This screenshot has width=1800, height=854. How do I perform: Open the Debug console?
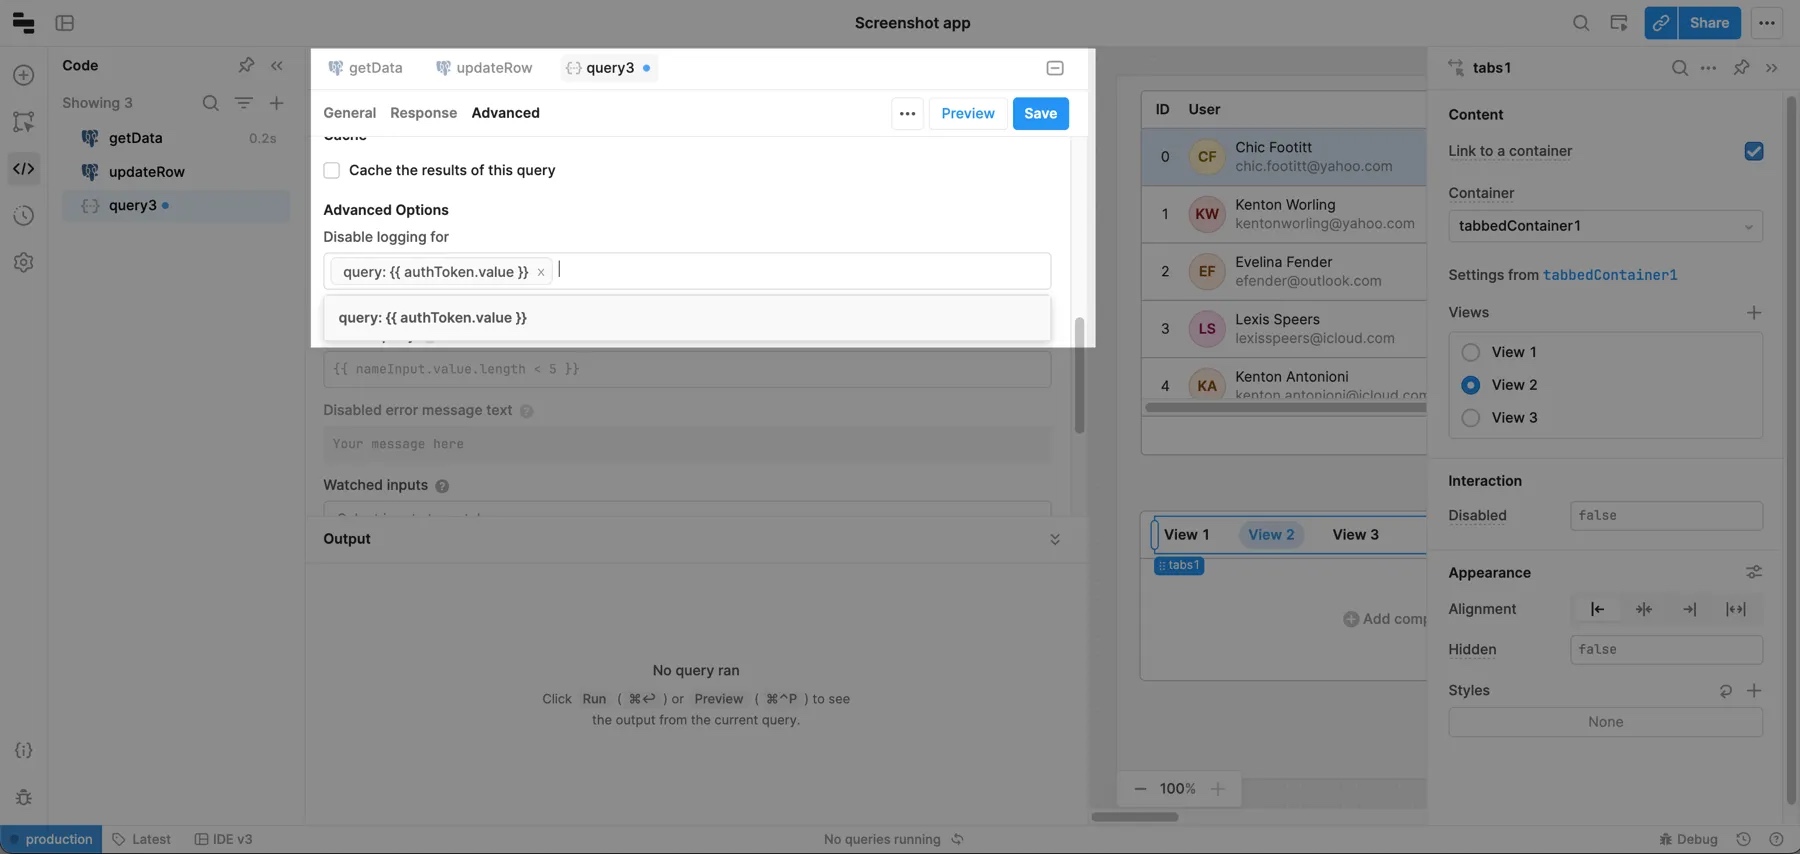tap(1688, 839)
